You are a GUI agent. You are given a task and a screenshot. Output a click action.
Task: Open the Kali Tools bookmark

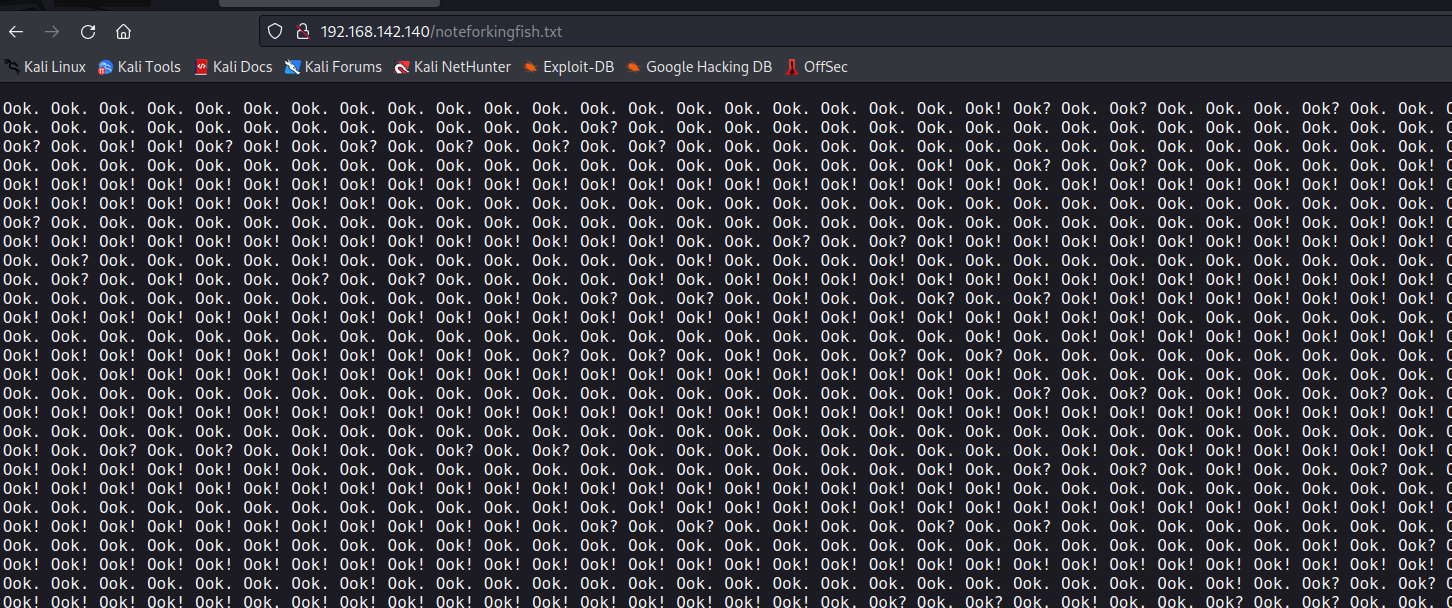pyautogui.click(x=139, y=67)
